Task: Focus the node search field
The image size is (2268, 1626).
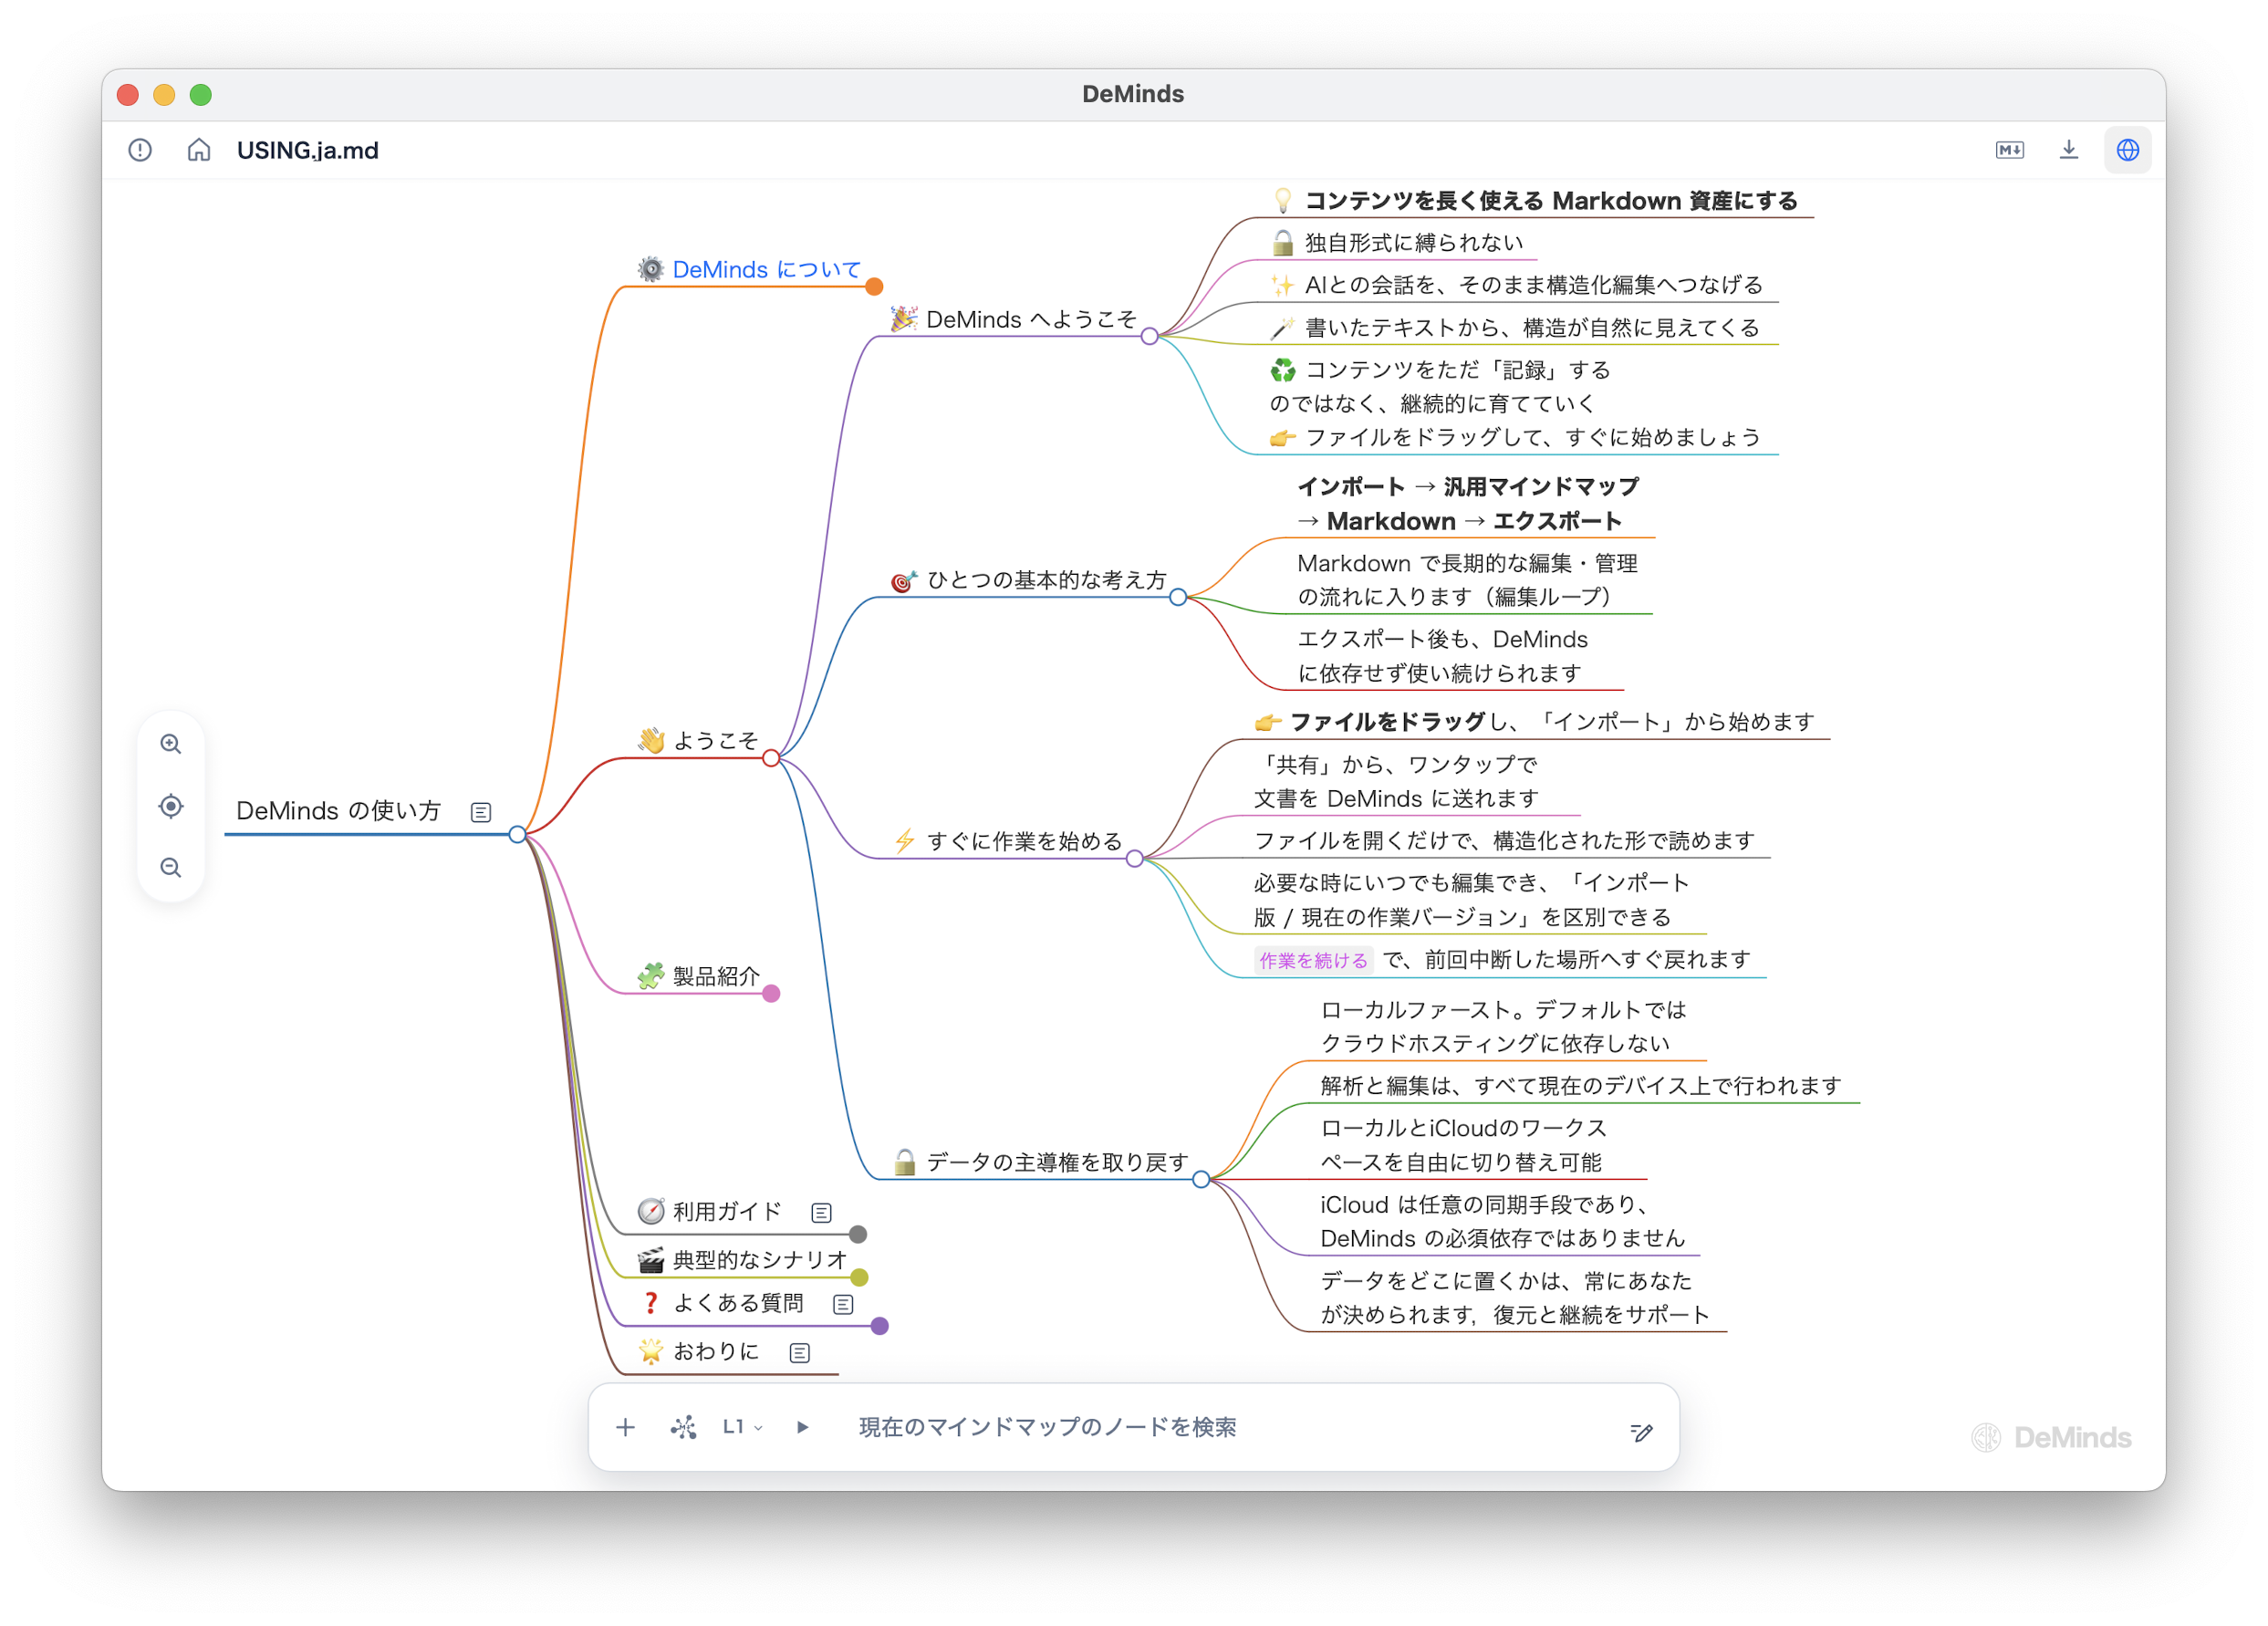Action: (x=1046, y=1427)
